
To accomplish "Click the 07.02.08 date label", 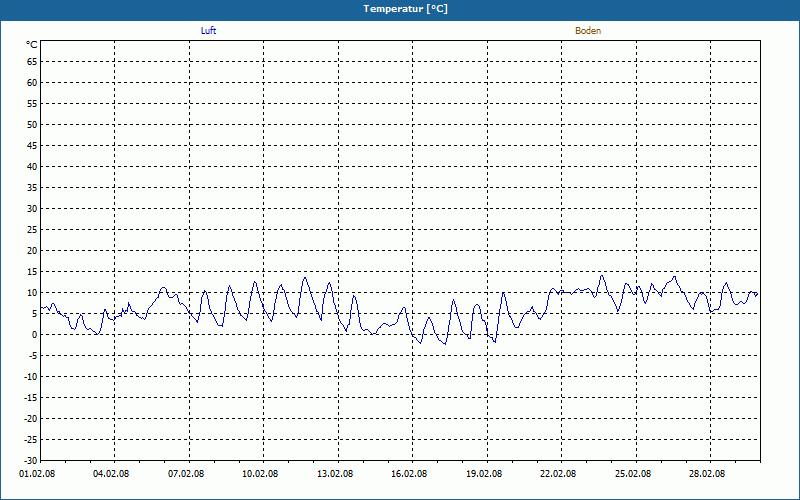I will 186,474.
